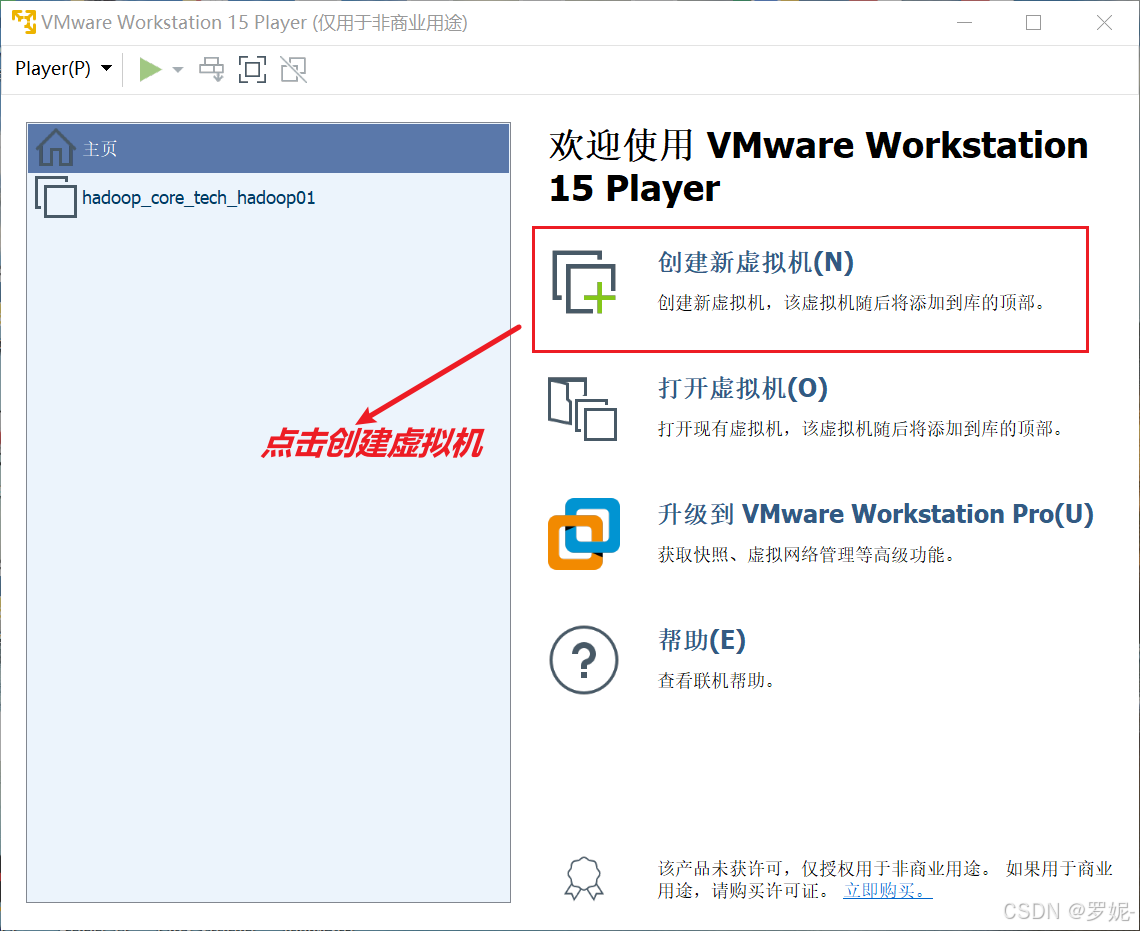Screen dimensions: 1140x931
Task: Power on virtual machine with green play button
Action: [150, 70]
